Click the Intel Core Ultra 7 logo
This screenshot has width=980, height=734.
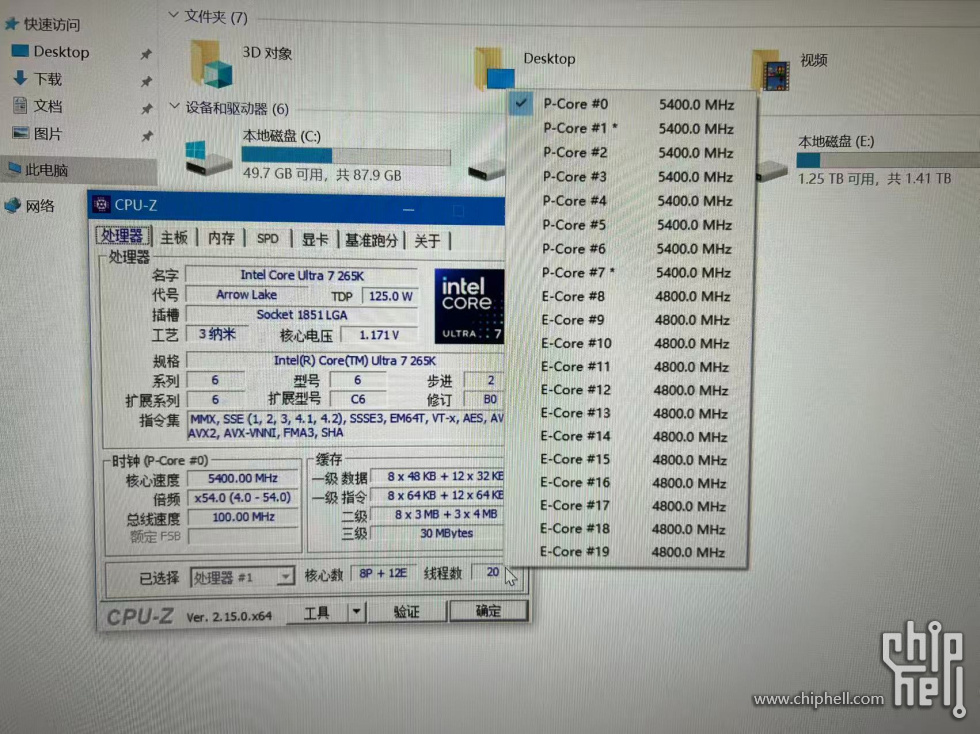pyautogui.click(x=468, y=305)
